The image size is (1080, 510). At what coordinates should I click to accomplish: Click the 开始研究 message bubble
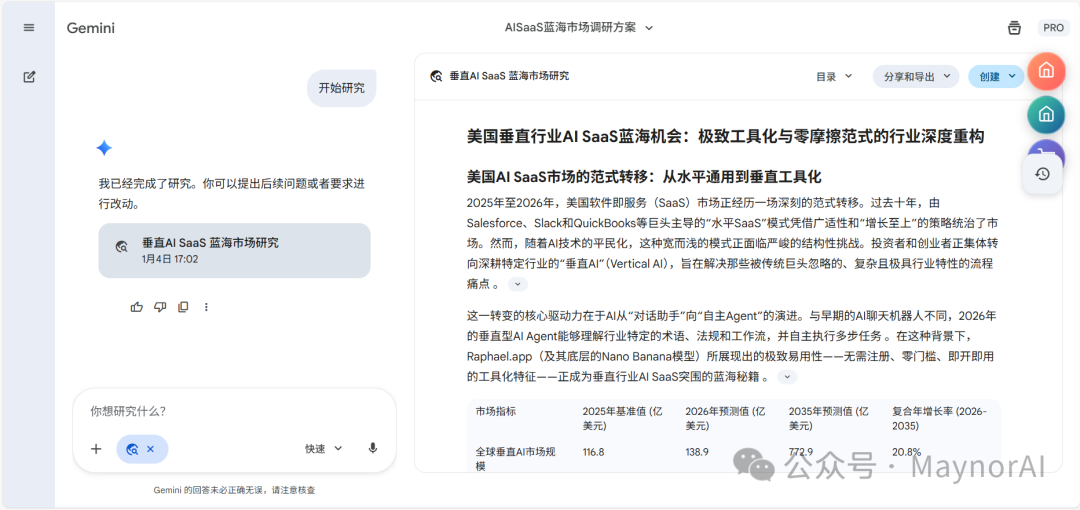(342, 88)
